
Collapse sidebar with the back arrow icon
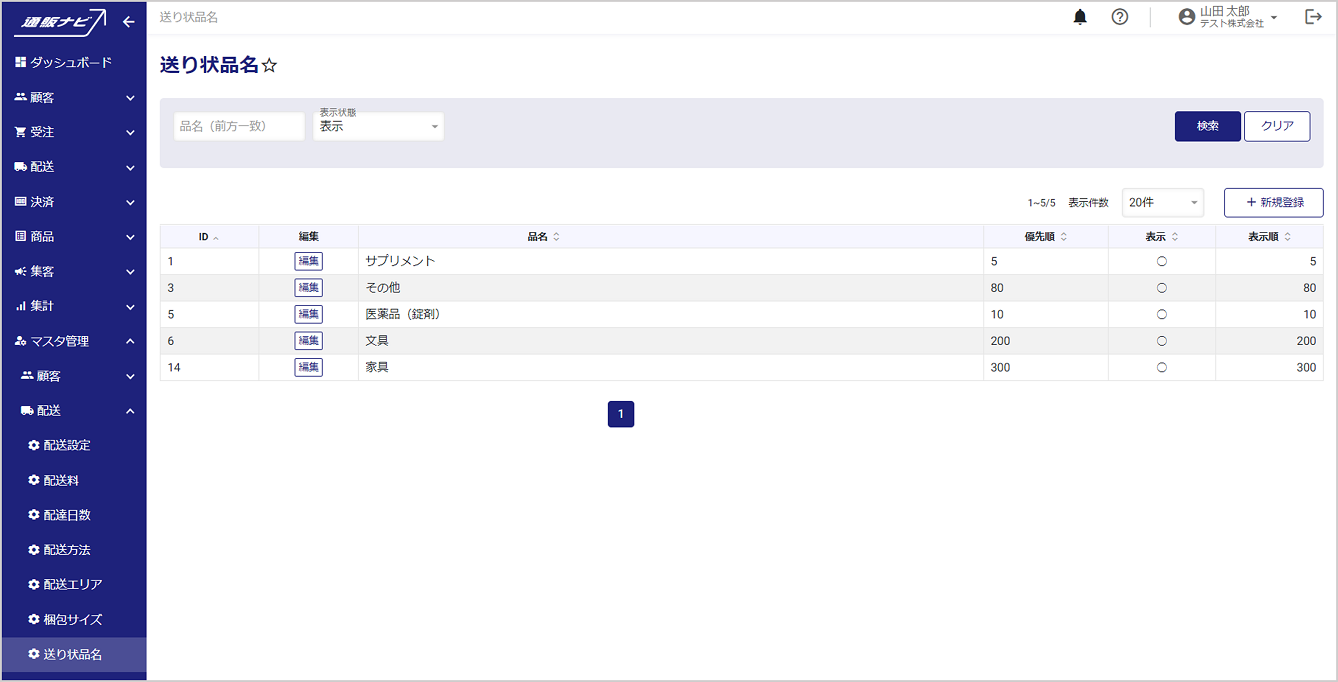tap(128, 21)
